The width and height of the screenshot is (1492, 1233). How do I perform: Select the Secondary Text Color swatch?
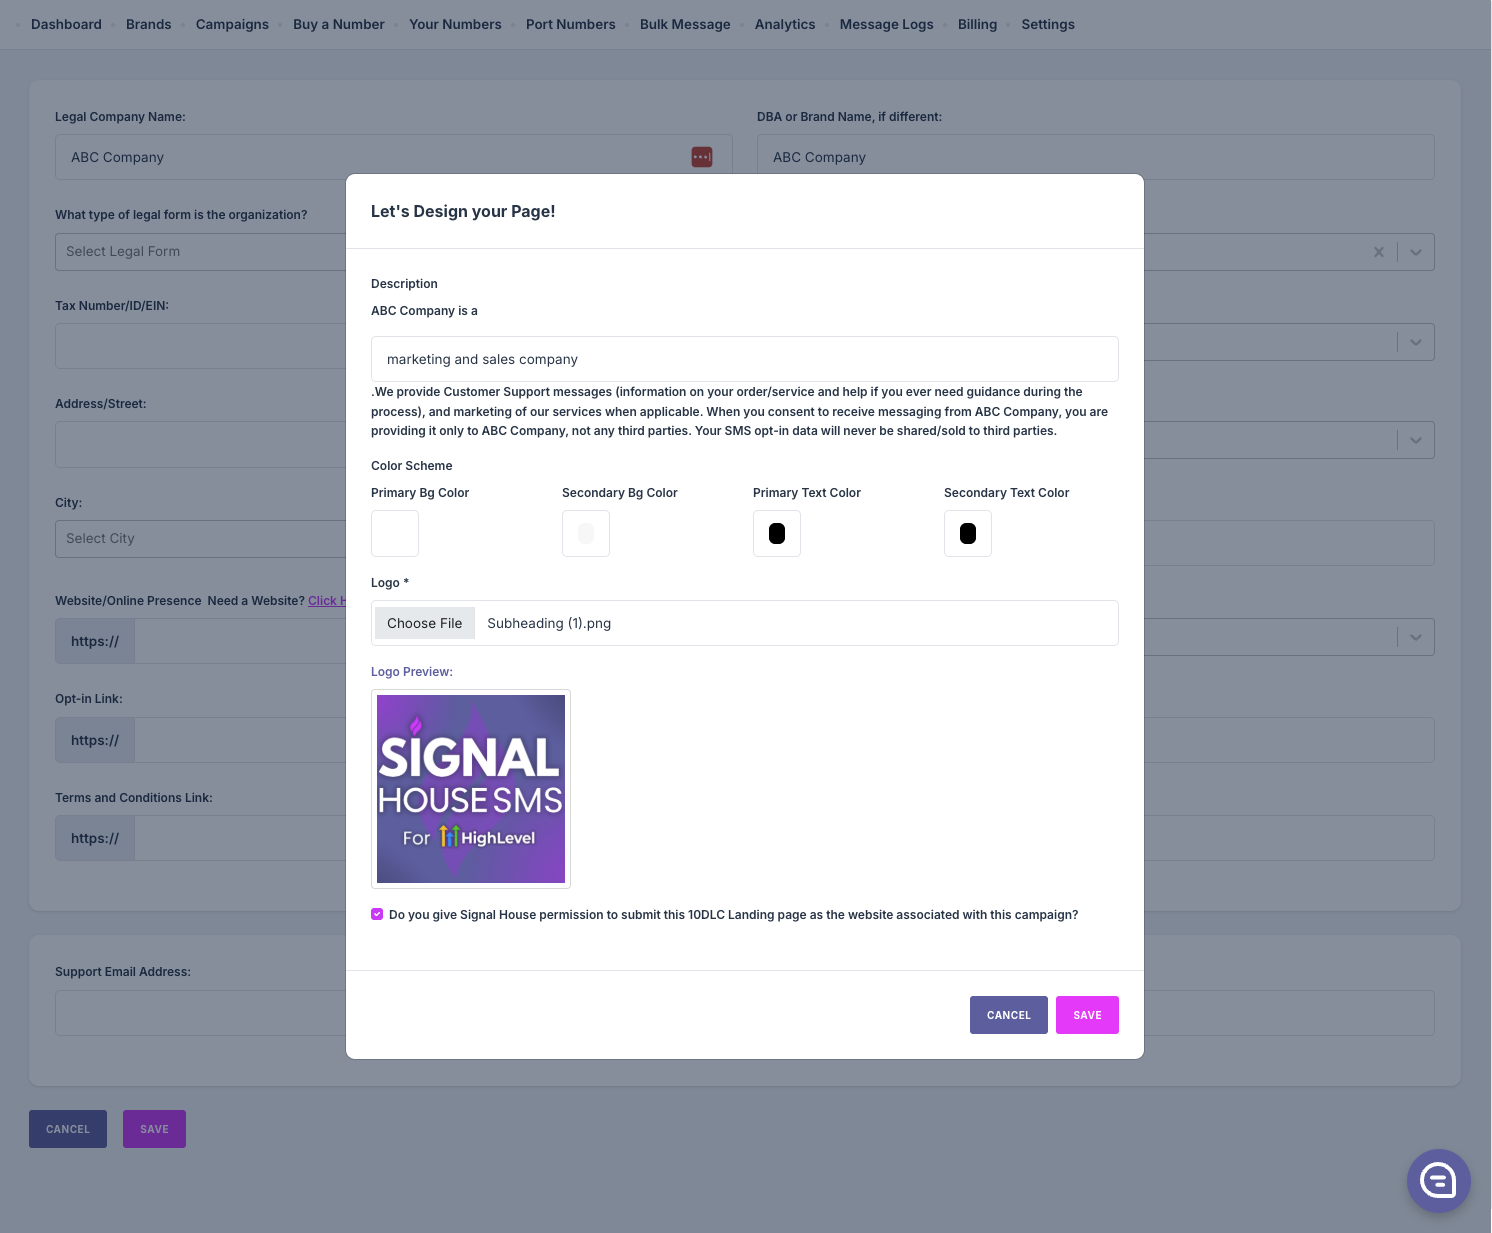tap(968, 533)
